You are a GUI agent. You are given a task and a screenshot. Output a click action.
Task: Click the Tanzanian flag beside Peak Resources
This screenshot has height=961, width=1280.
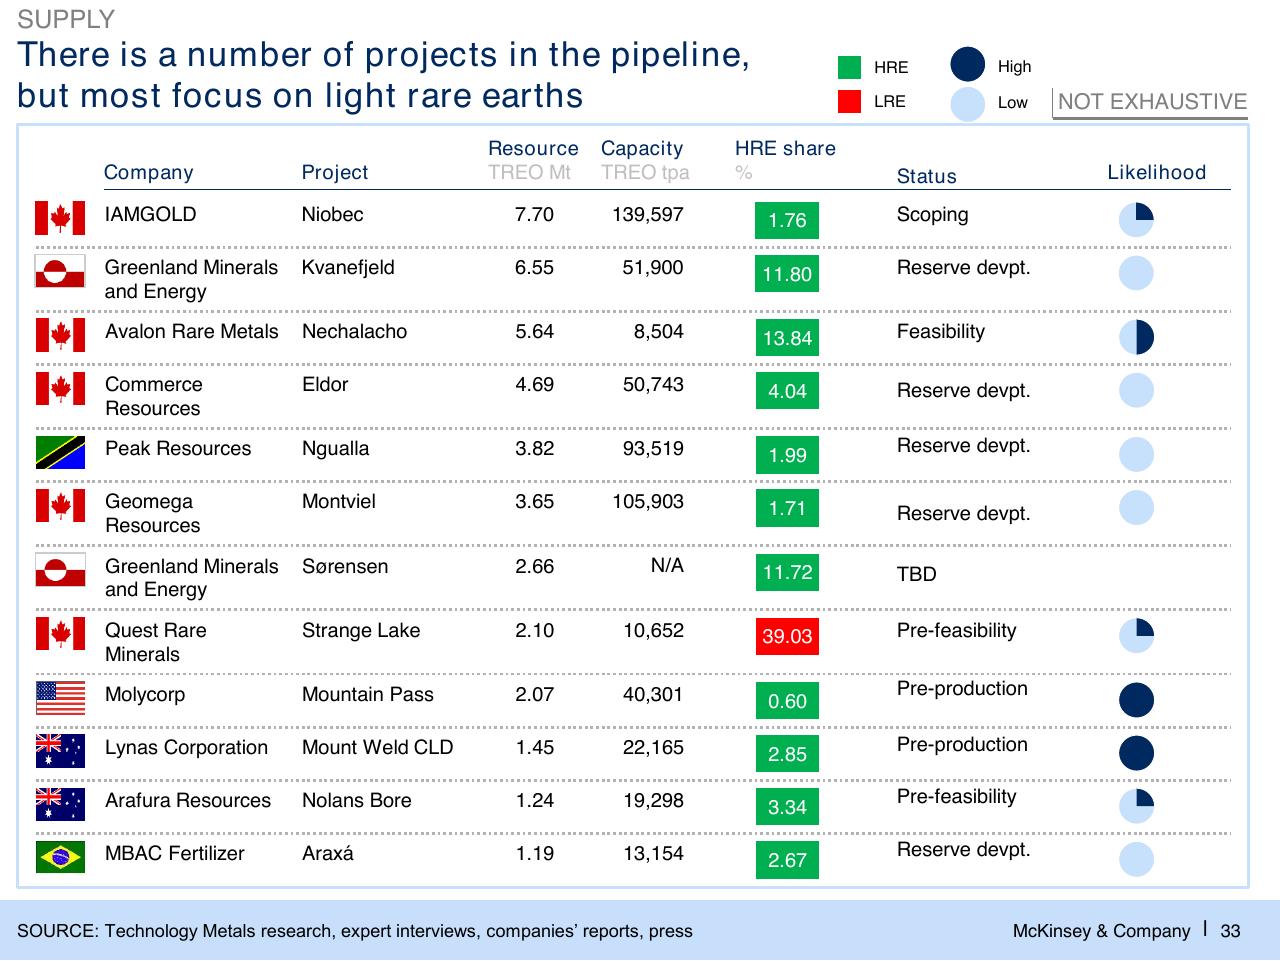(60, 452)
